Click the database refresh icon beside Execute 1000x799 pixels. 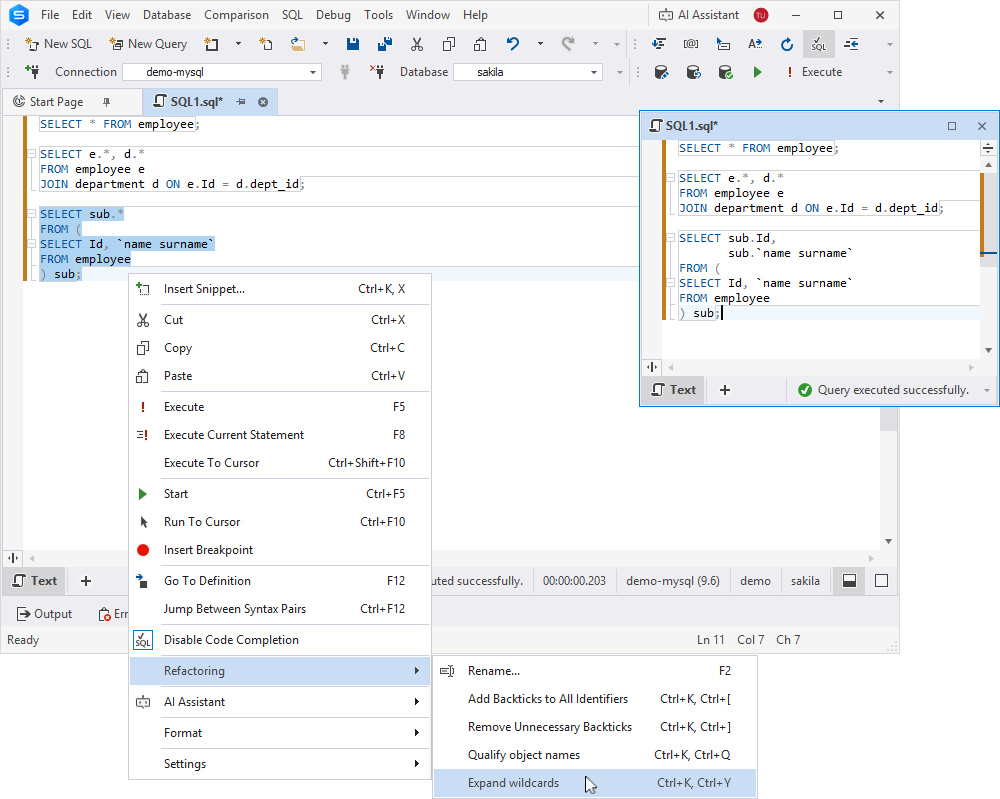click(x=693, y=72)
